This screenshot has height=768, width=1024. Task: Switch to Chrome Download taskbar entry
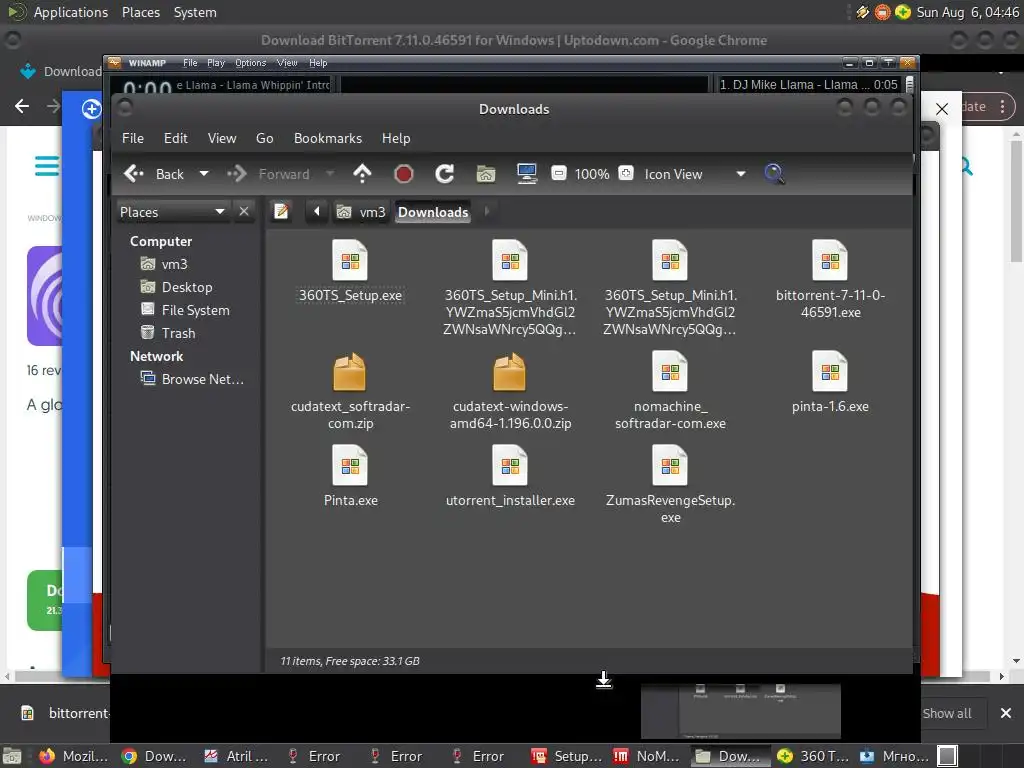pos(155,756)
